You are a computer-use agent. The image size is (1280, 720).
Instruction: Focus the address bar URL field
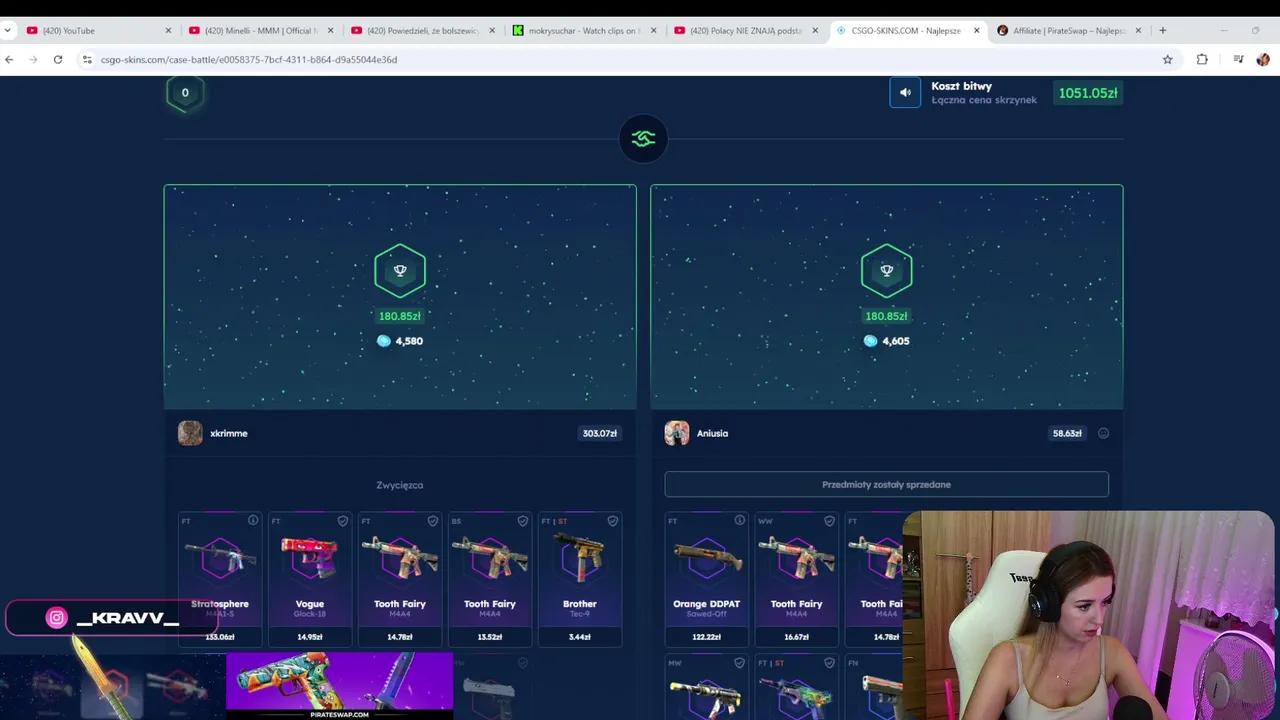click(620, 59)
